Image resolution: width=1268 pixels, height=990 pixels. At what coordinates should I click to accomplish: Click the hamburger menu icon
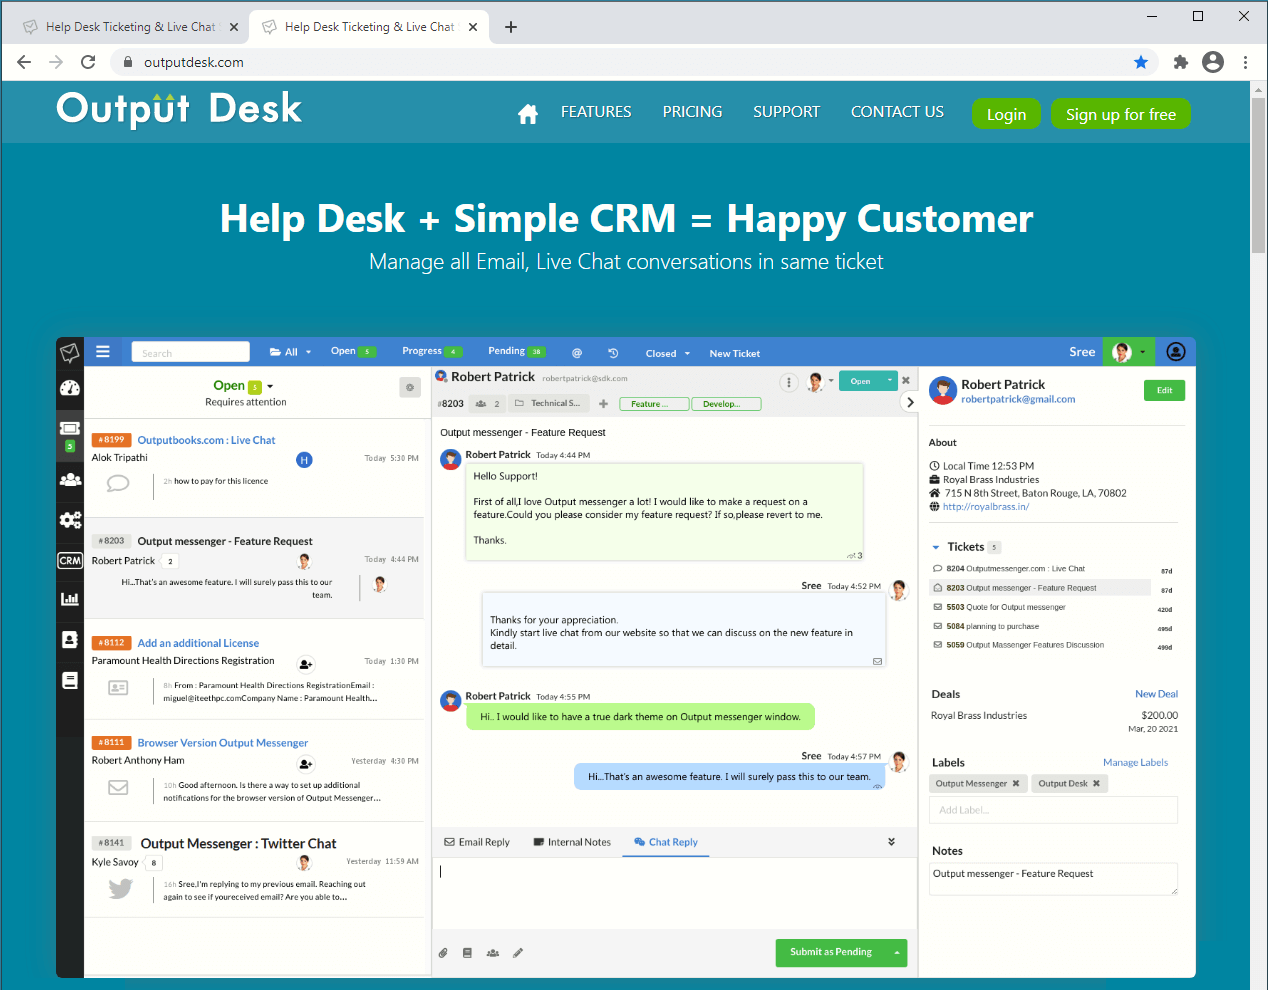[x=103, y=352]
